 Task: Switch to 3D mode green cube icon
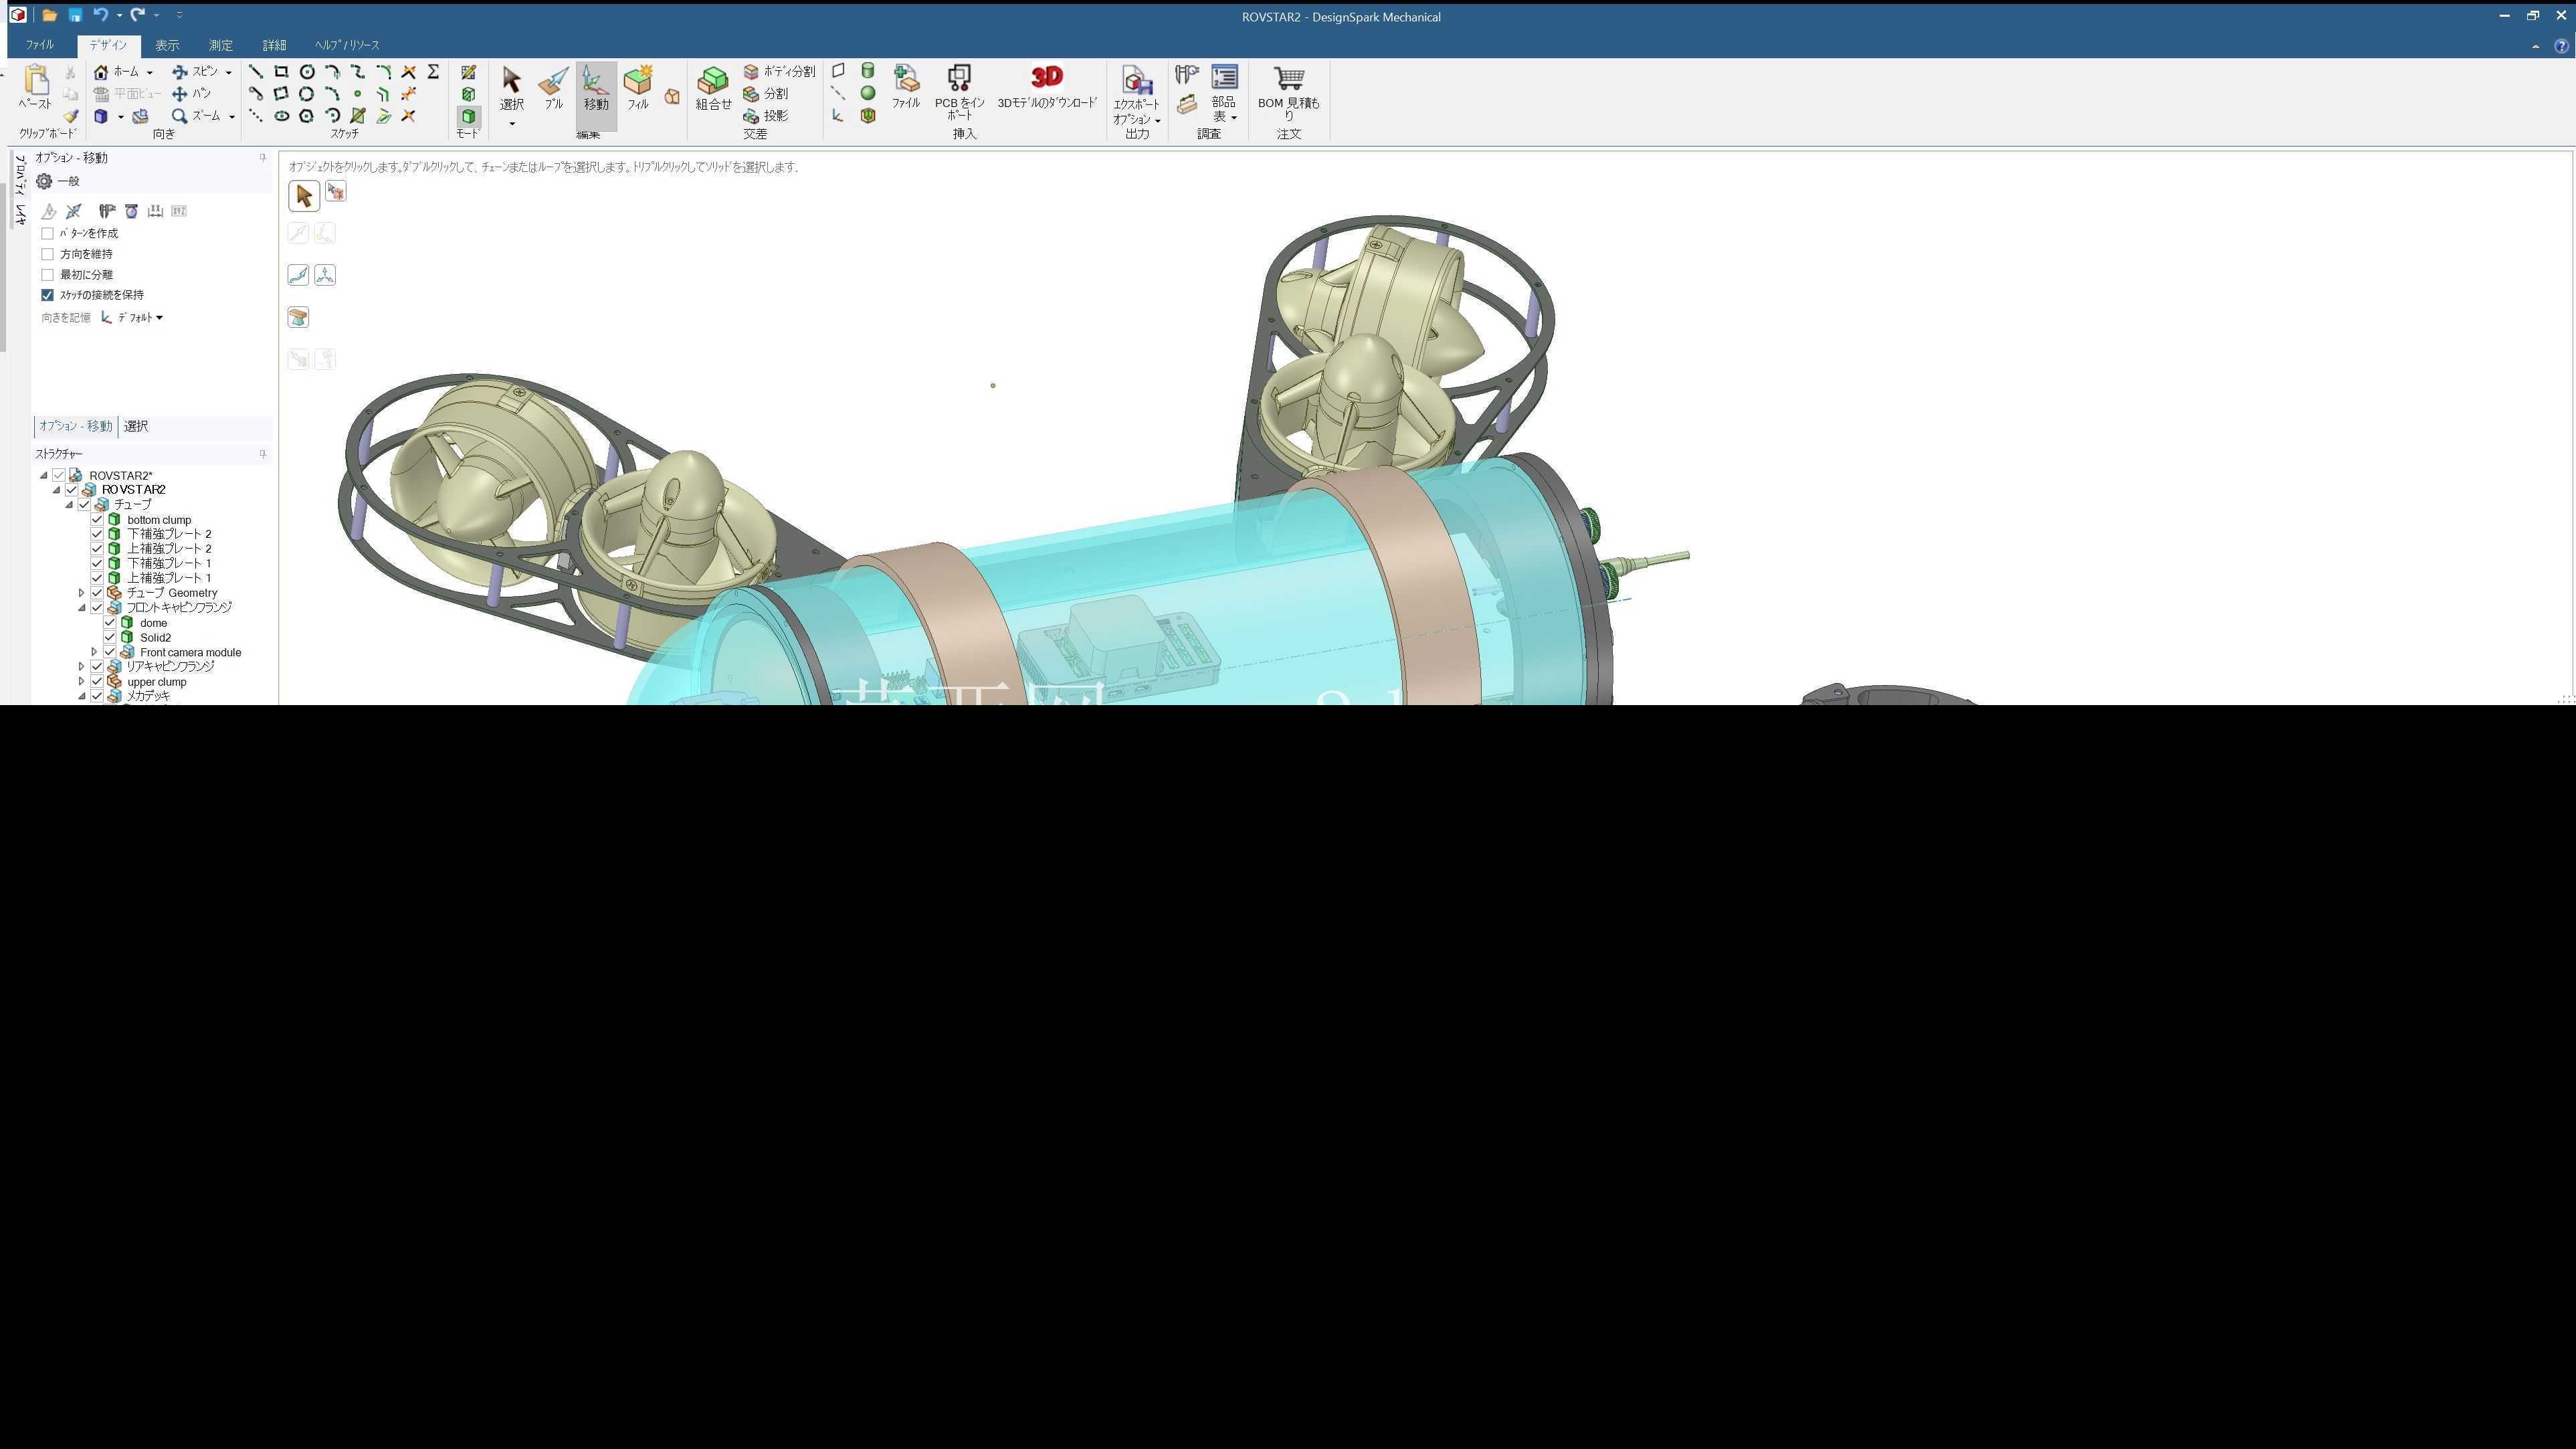468,116
